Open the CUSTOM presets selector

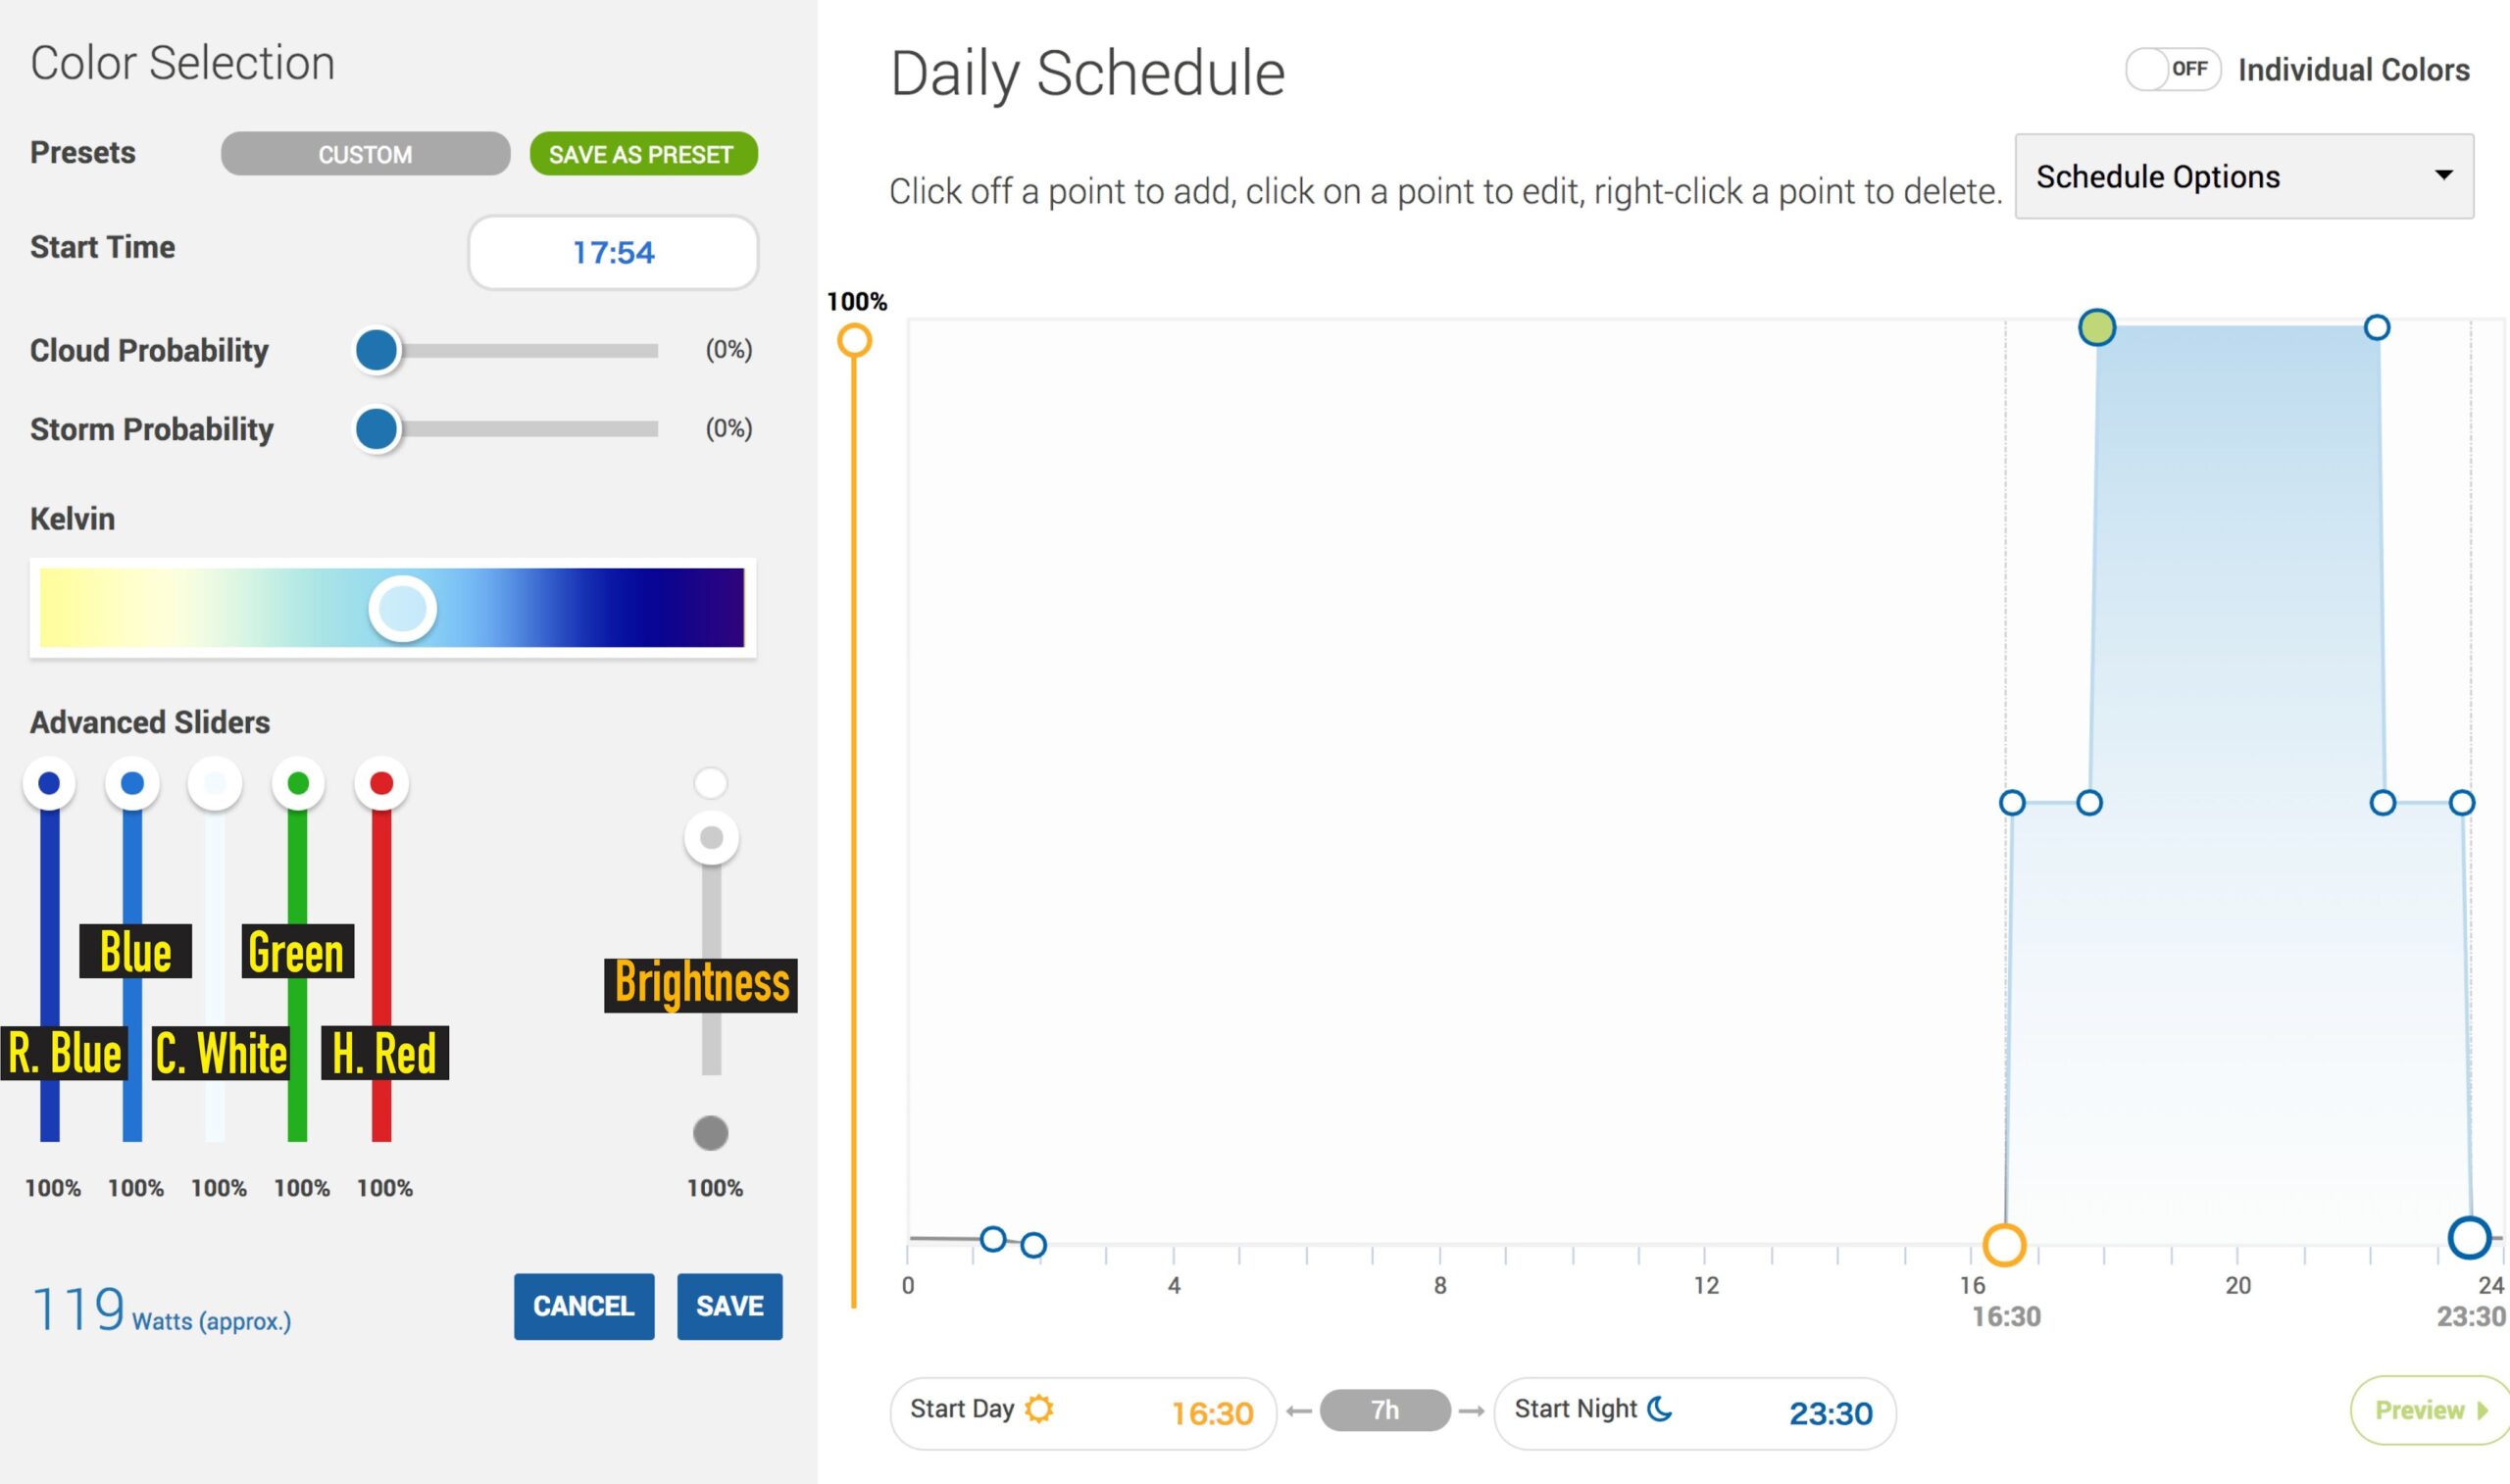(365, 154)
